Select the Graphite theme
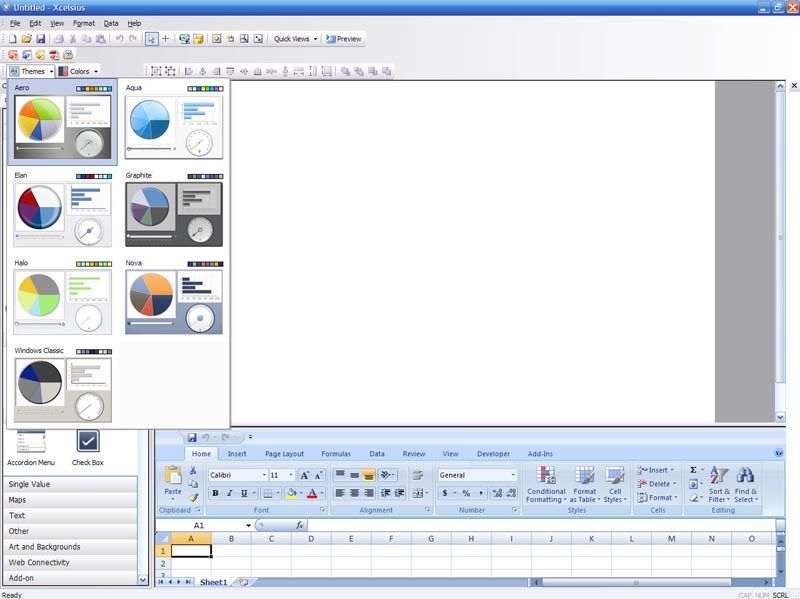The height and width of the screenshot is (599, 800). click(174, 215)
